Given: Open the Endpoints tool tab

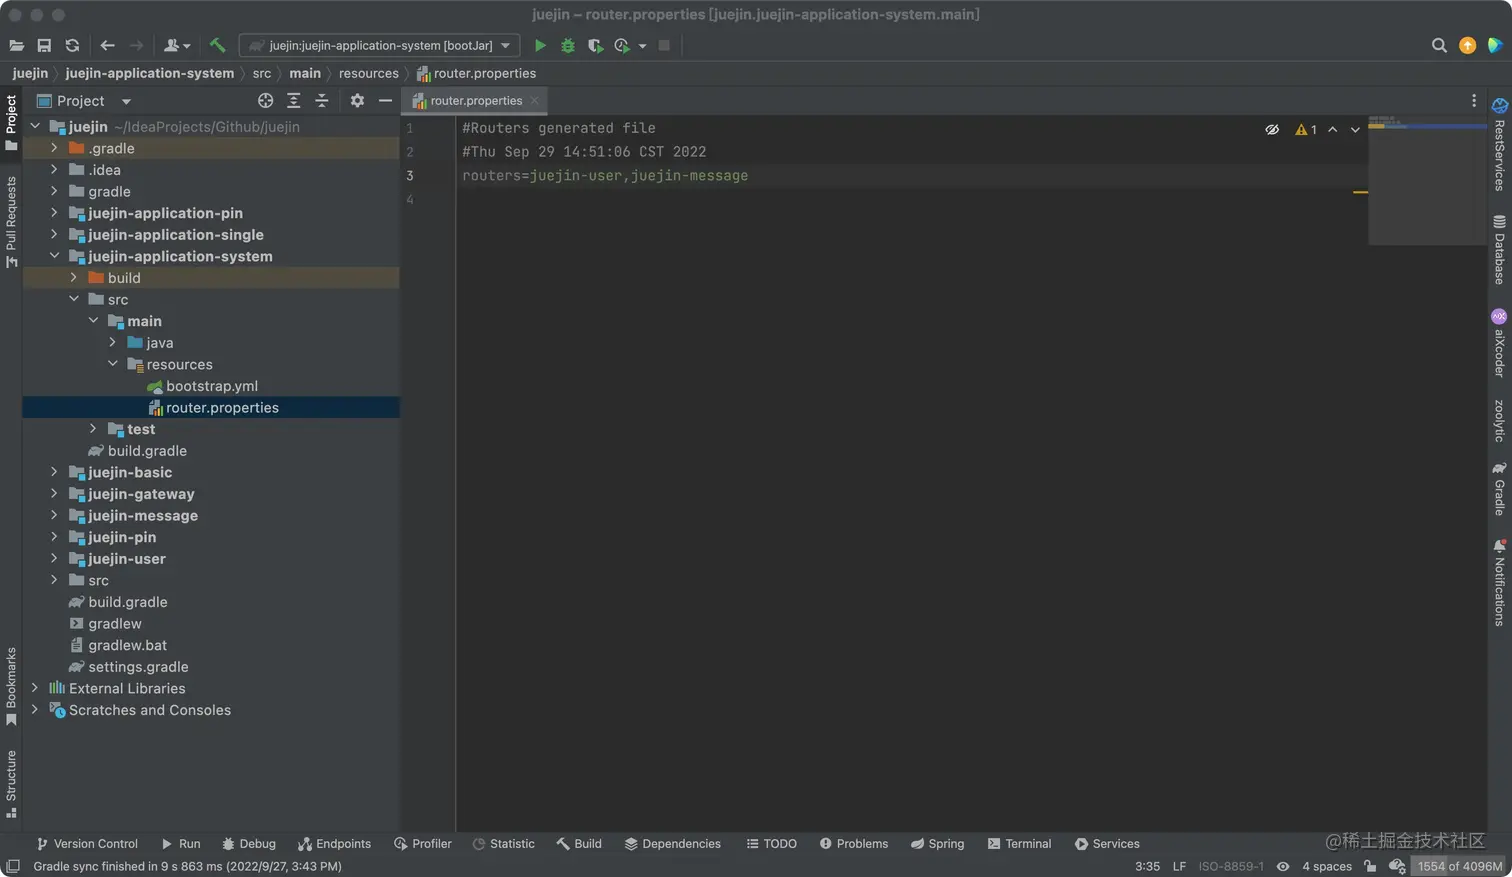Looking at the screenshot, I should click(334, 844).
